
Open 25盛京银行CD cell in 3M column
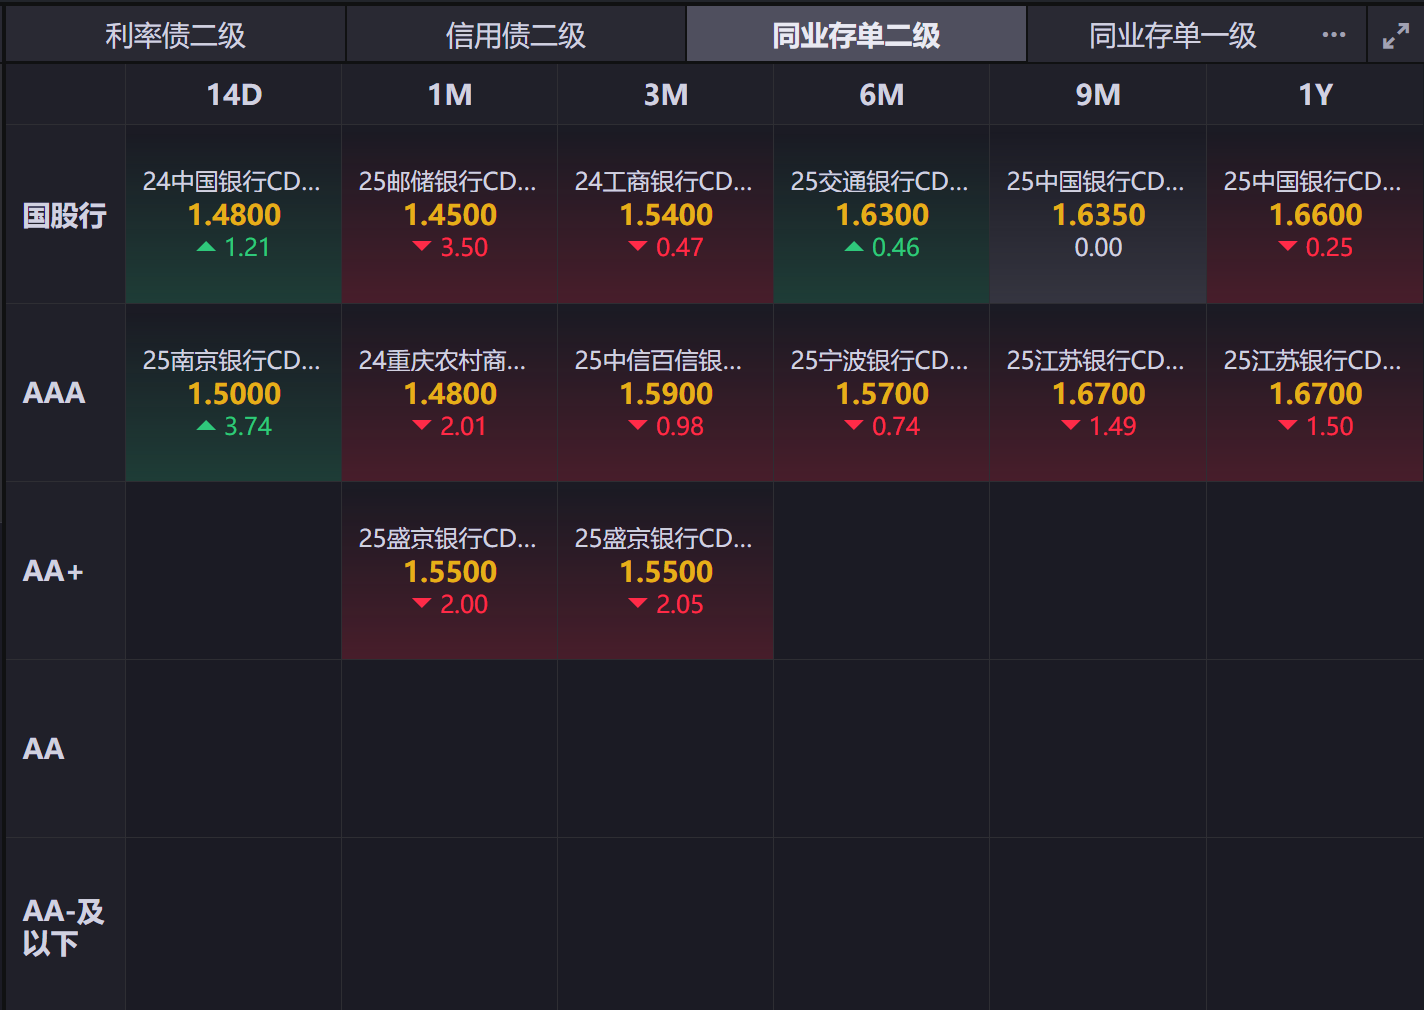tap(666, 571)
